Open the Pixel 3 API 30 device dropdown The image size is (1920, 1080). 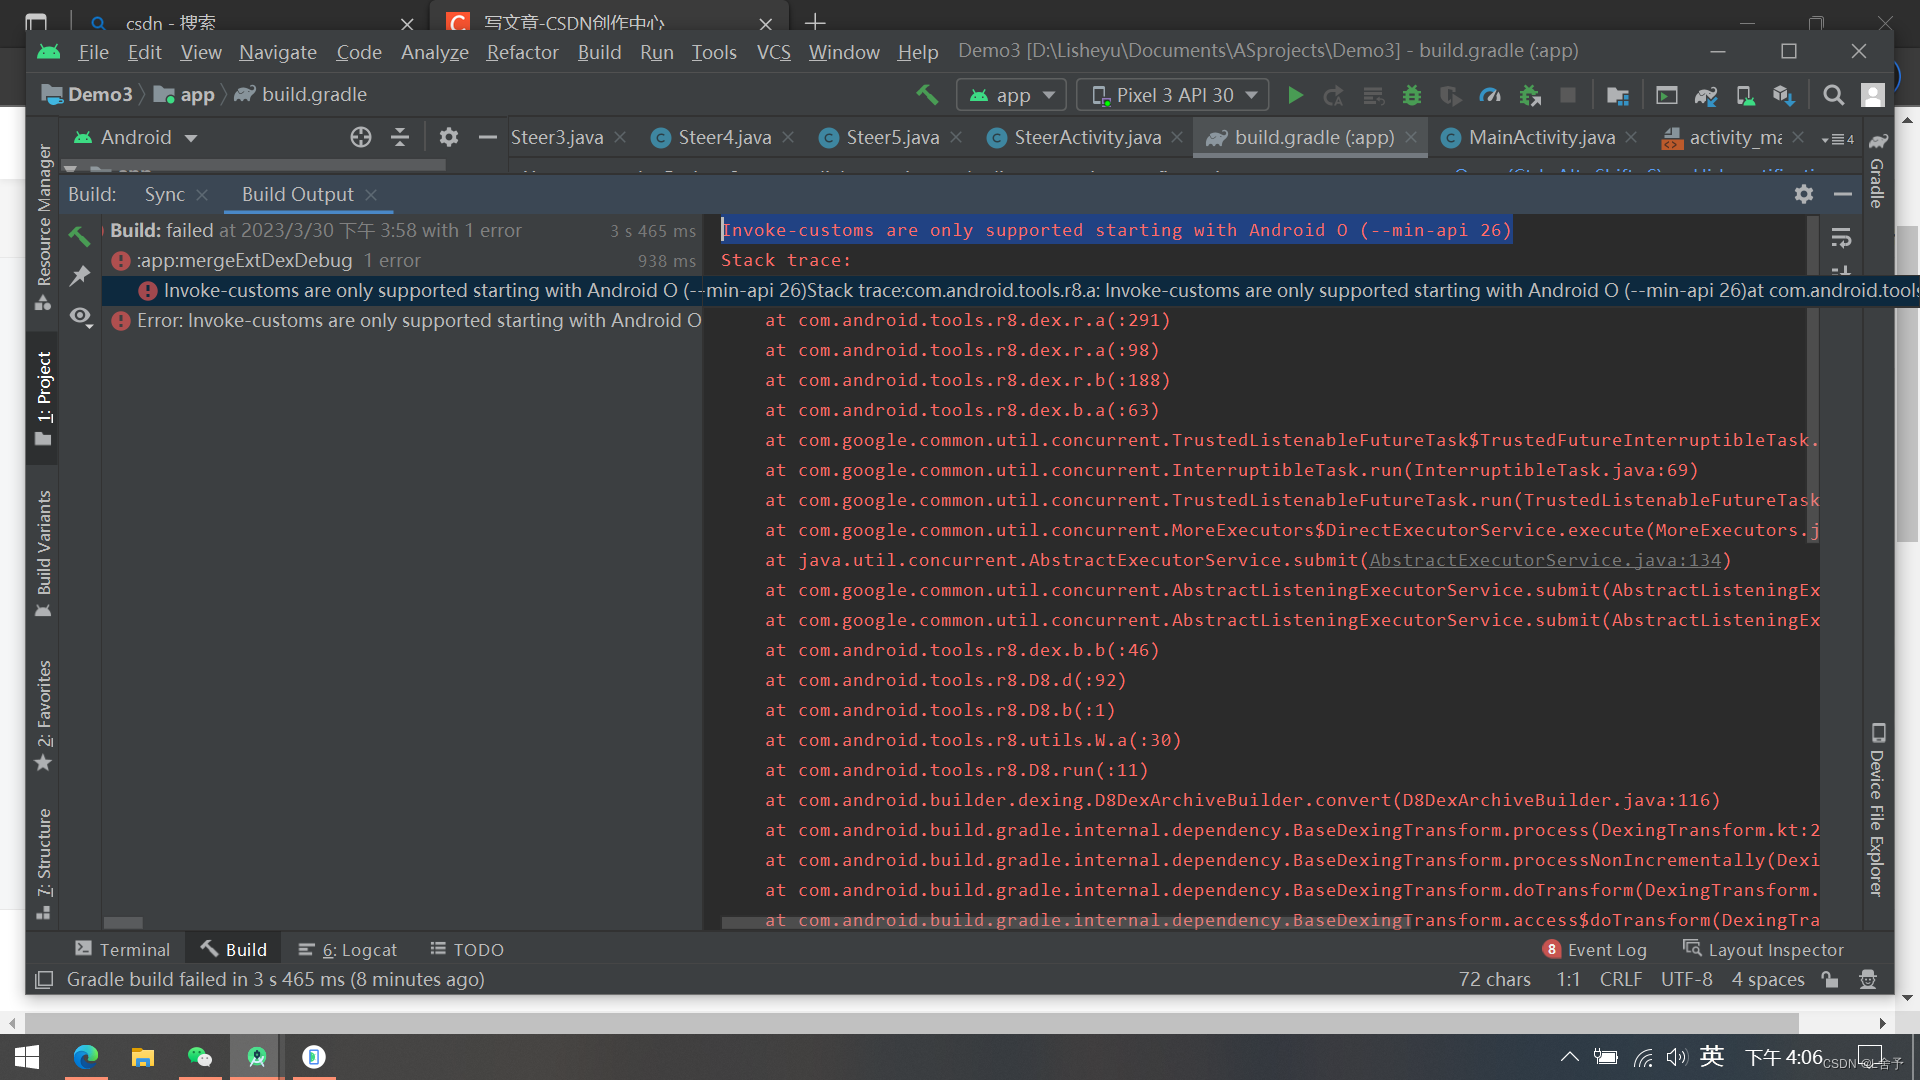(x=1171, y=94)
